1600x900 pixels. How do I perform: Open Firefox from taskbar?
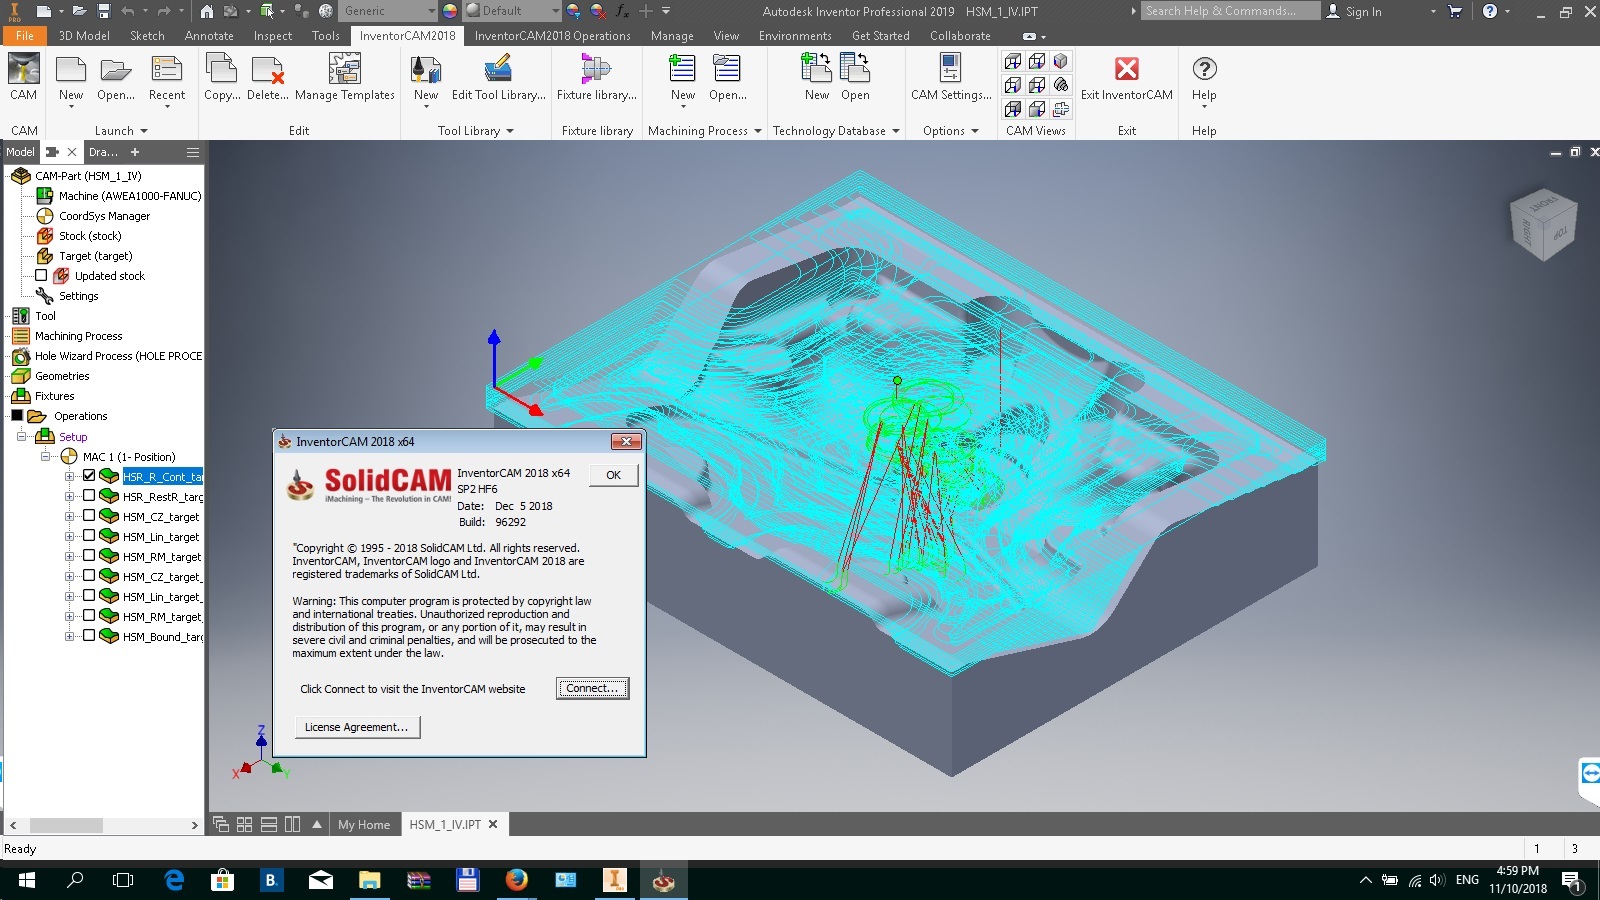516,880
